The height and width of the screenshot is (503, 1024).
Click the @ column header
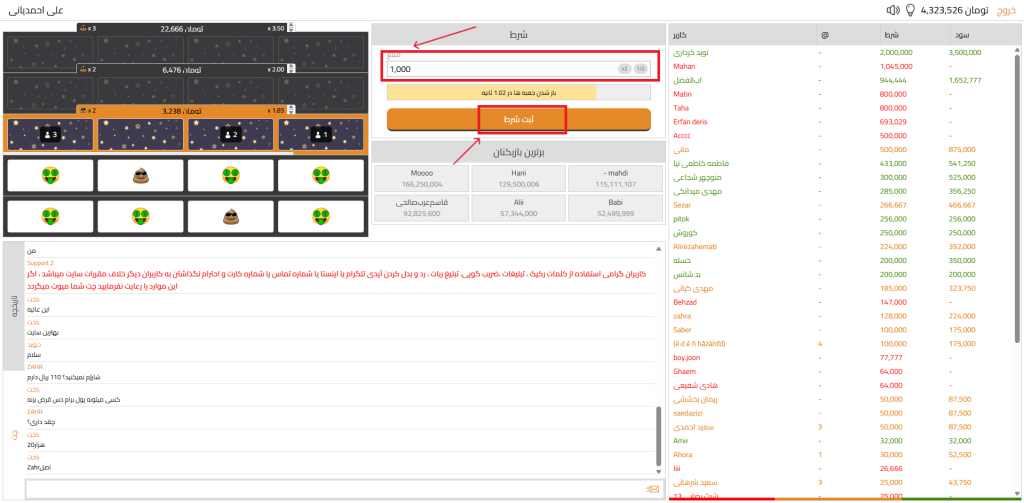click(x=846, y=34)
